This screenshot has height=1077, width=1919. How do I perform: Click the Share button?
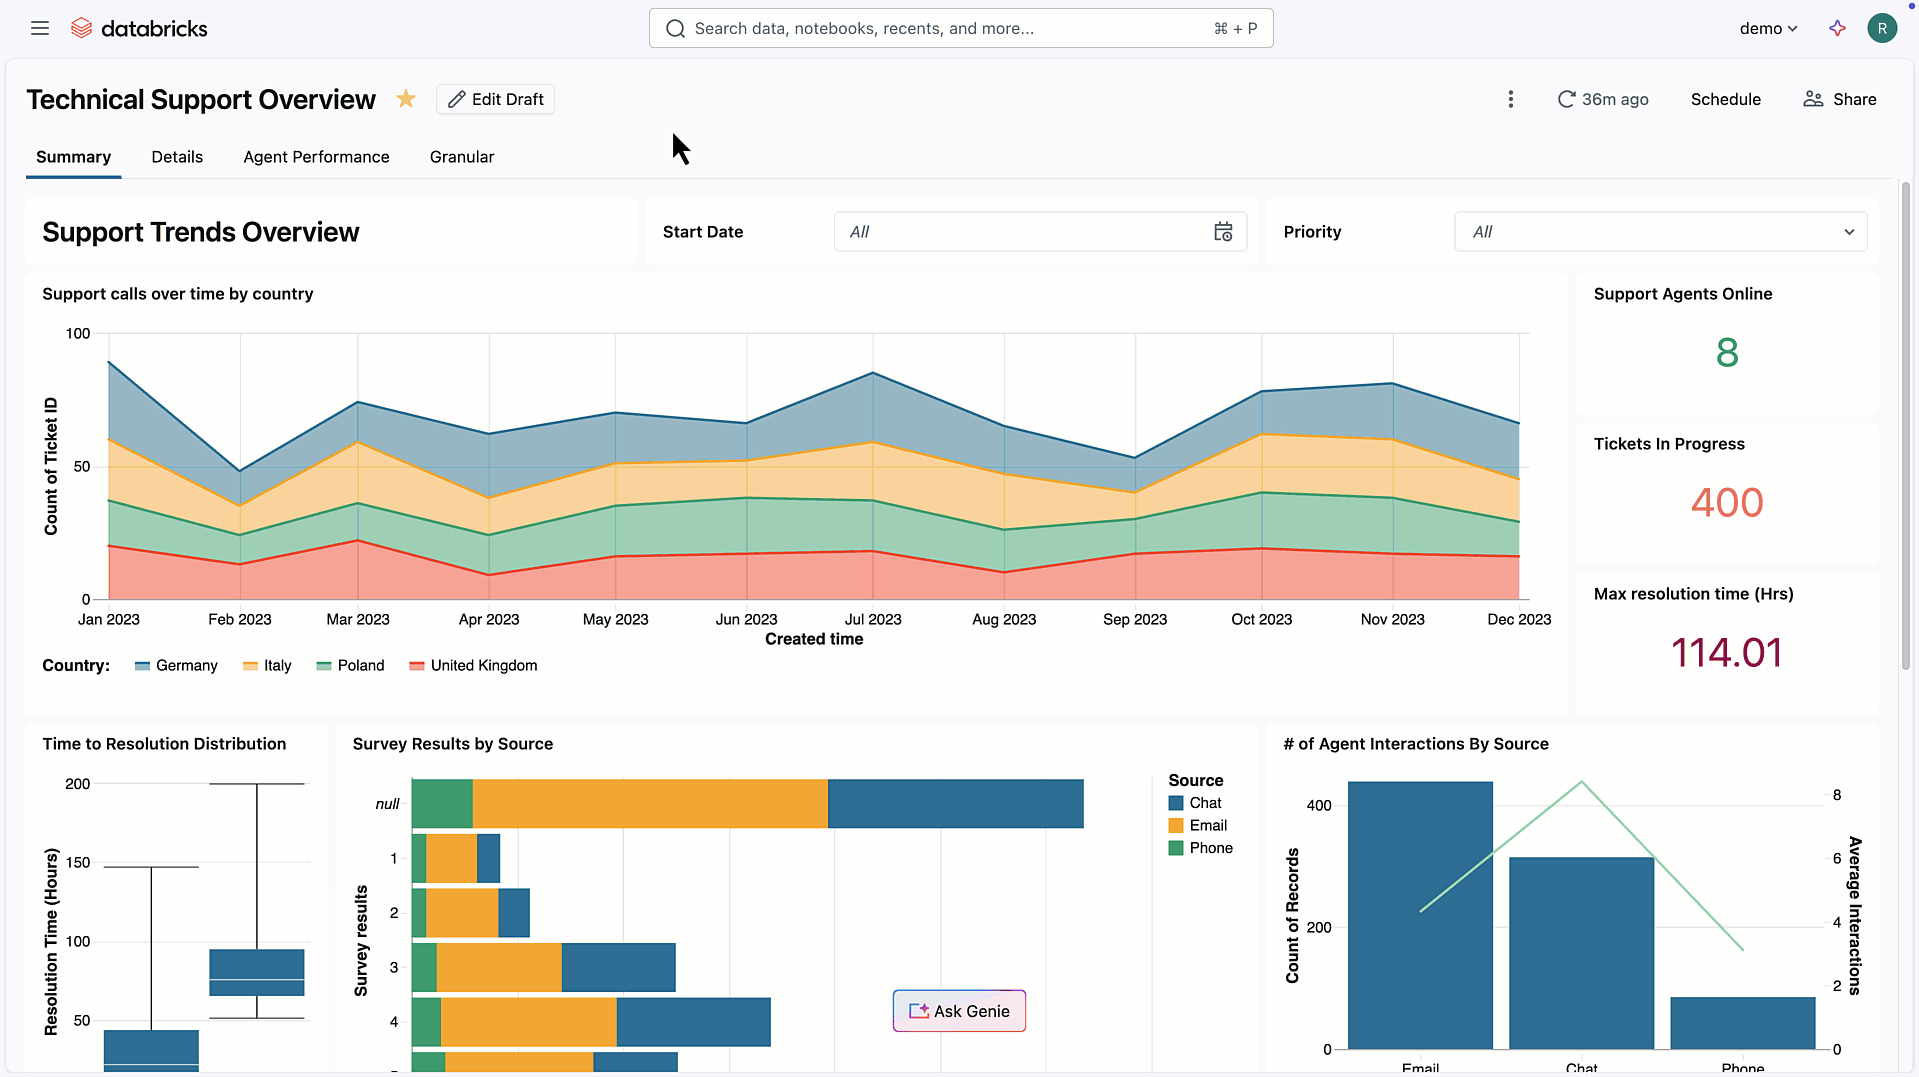[1840, 99]
